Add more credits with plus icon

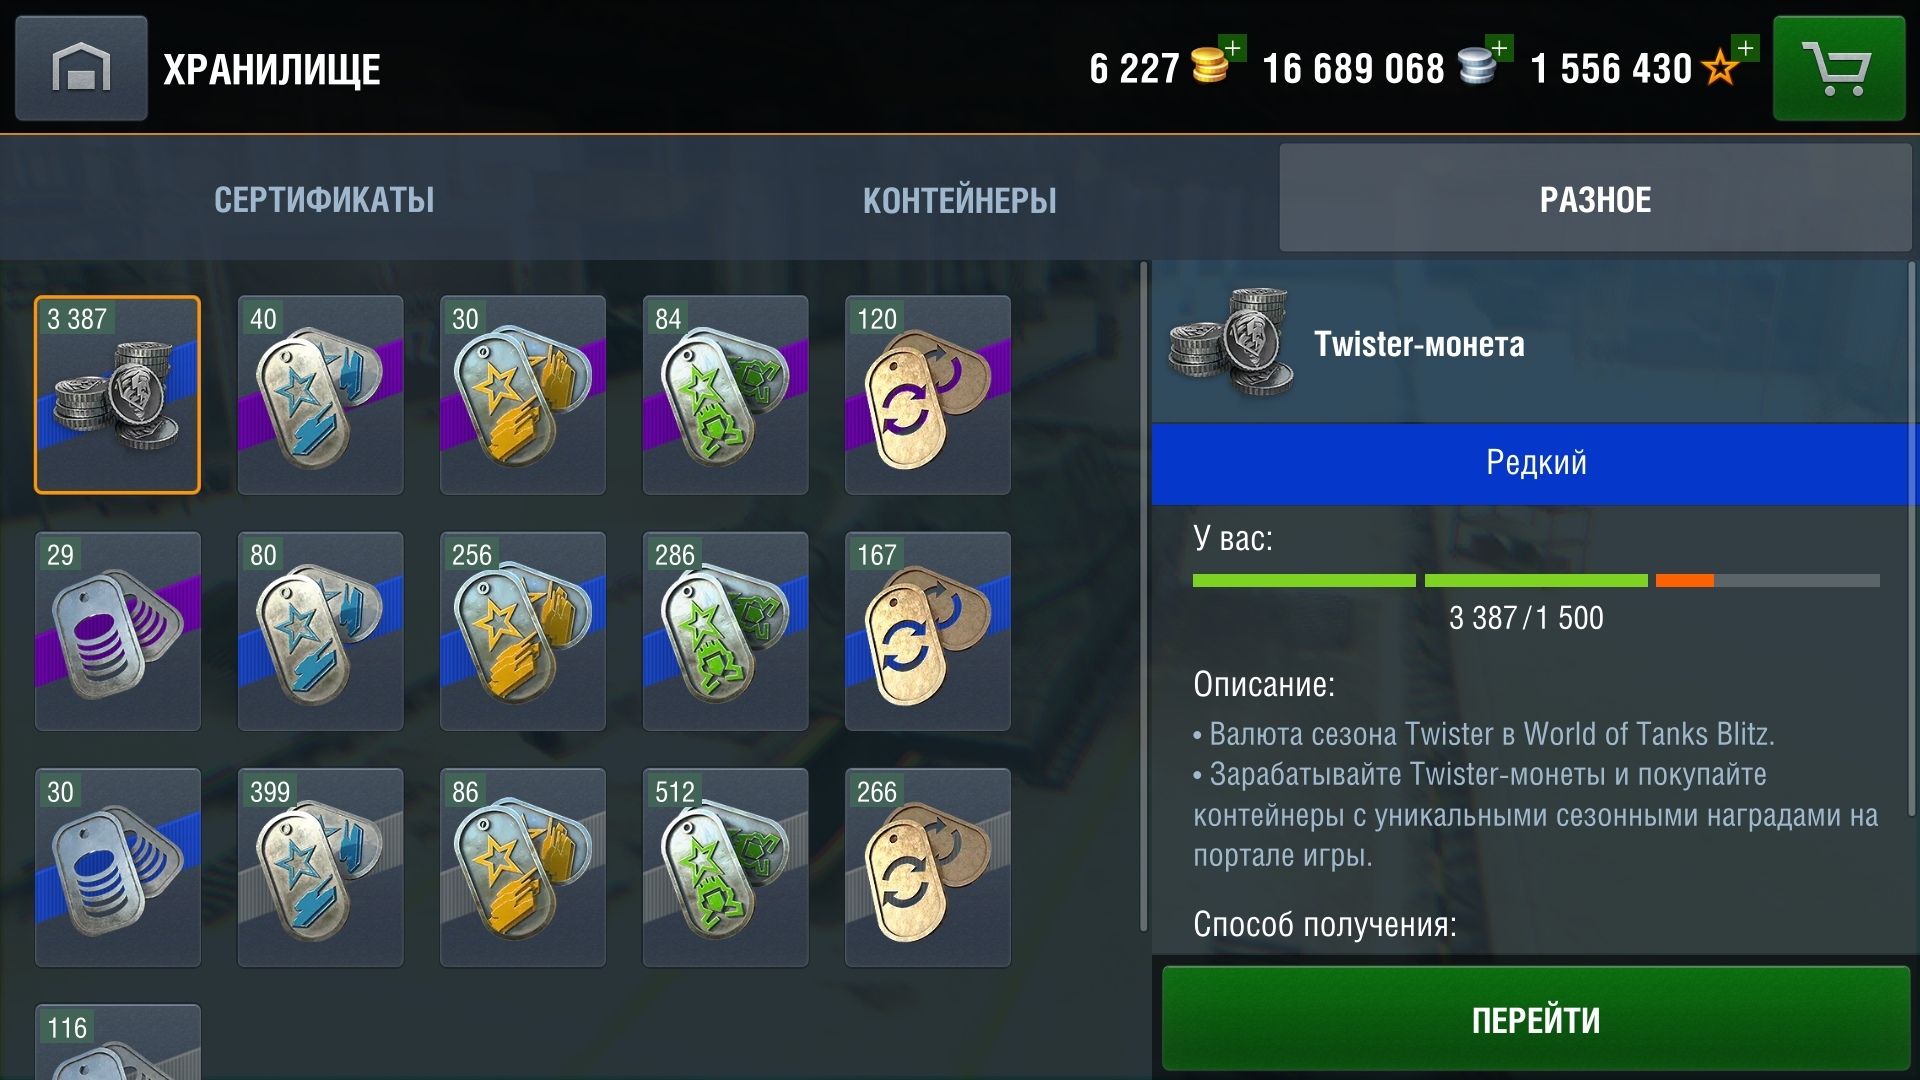[x=1499, y=48]
